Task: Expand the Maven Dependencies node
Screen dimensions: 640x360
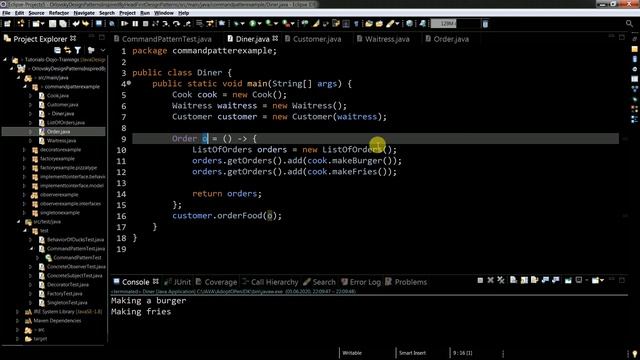Action: tap(18, 321)
